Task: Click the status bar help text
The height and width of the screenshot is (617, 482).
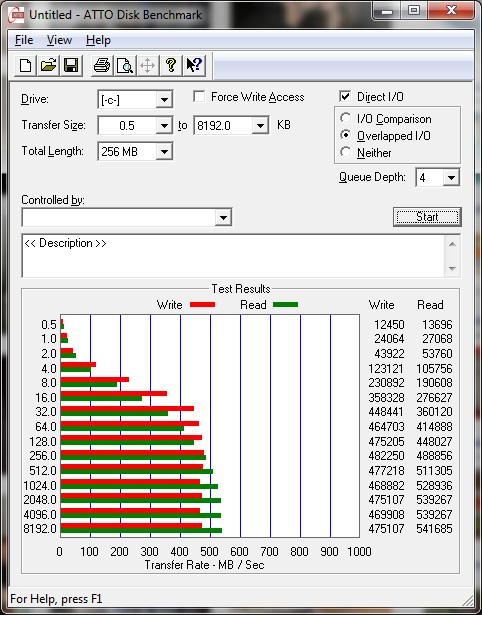Action: tap(56, 599)
